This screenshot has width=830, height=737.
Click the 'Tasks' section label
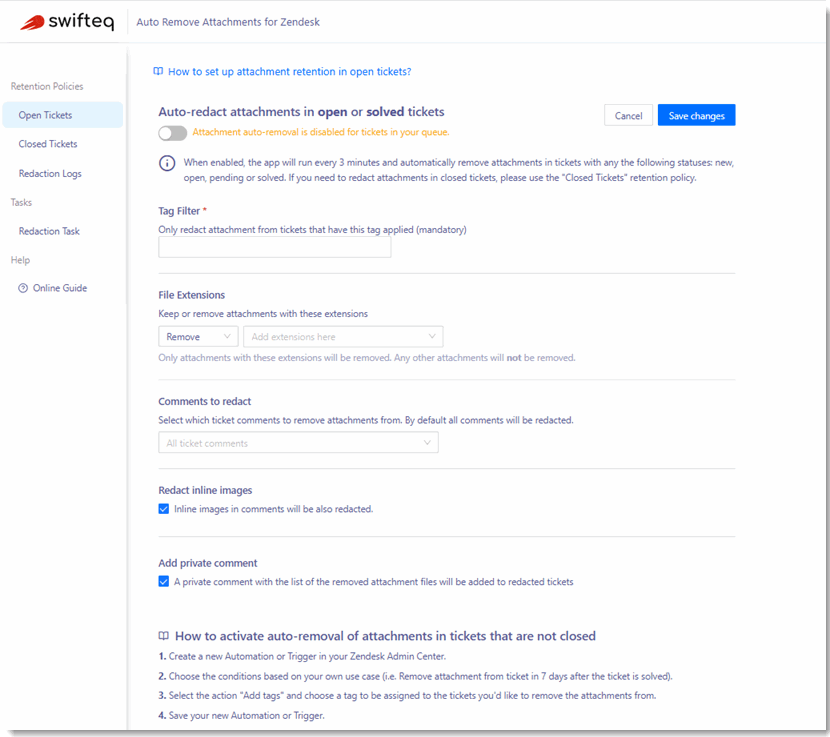pyautogui.click(x=21, y=202)
